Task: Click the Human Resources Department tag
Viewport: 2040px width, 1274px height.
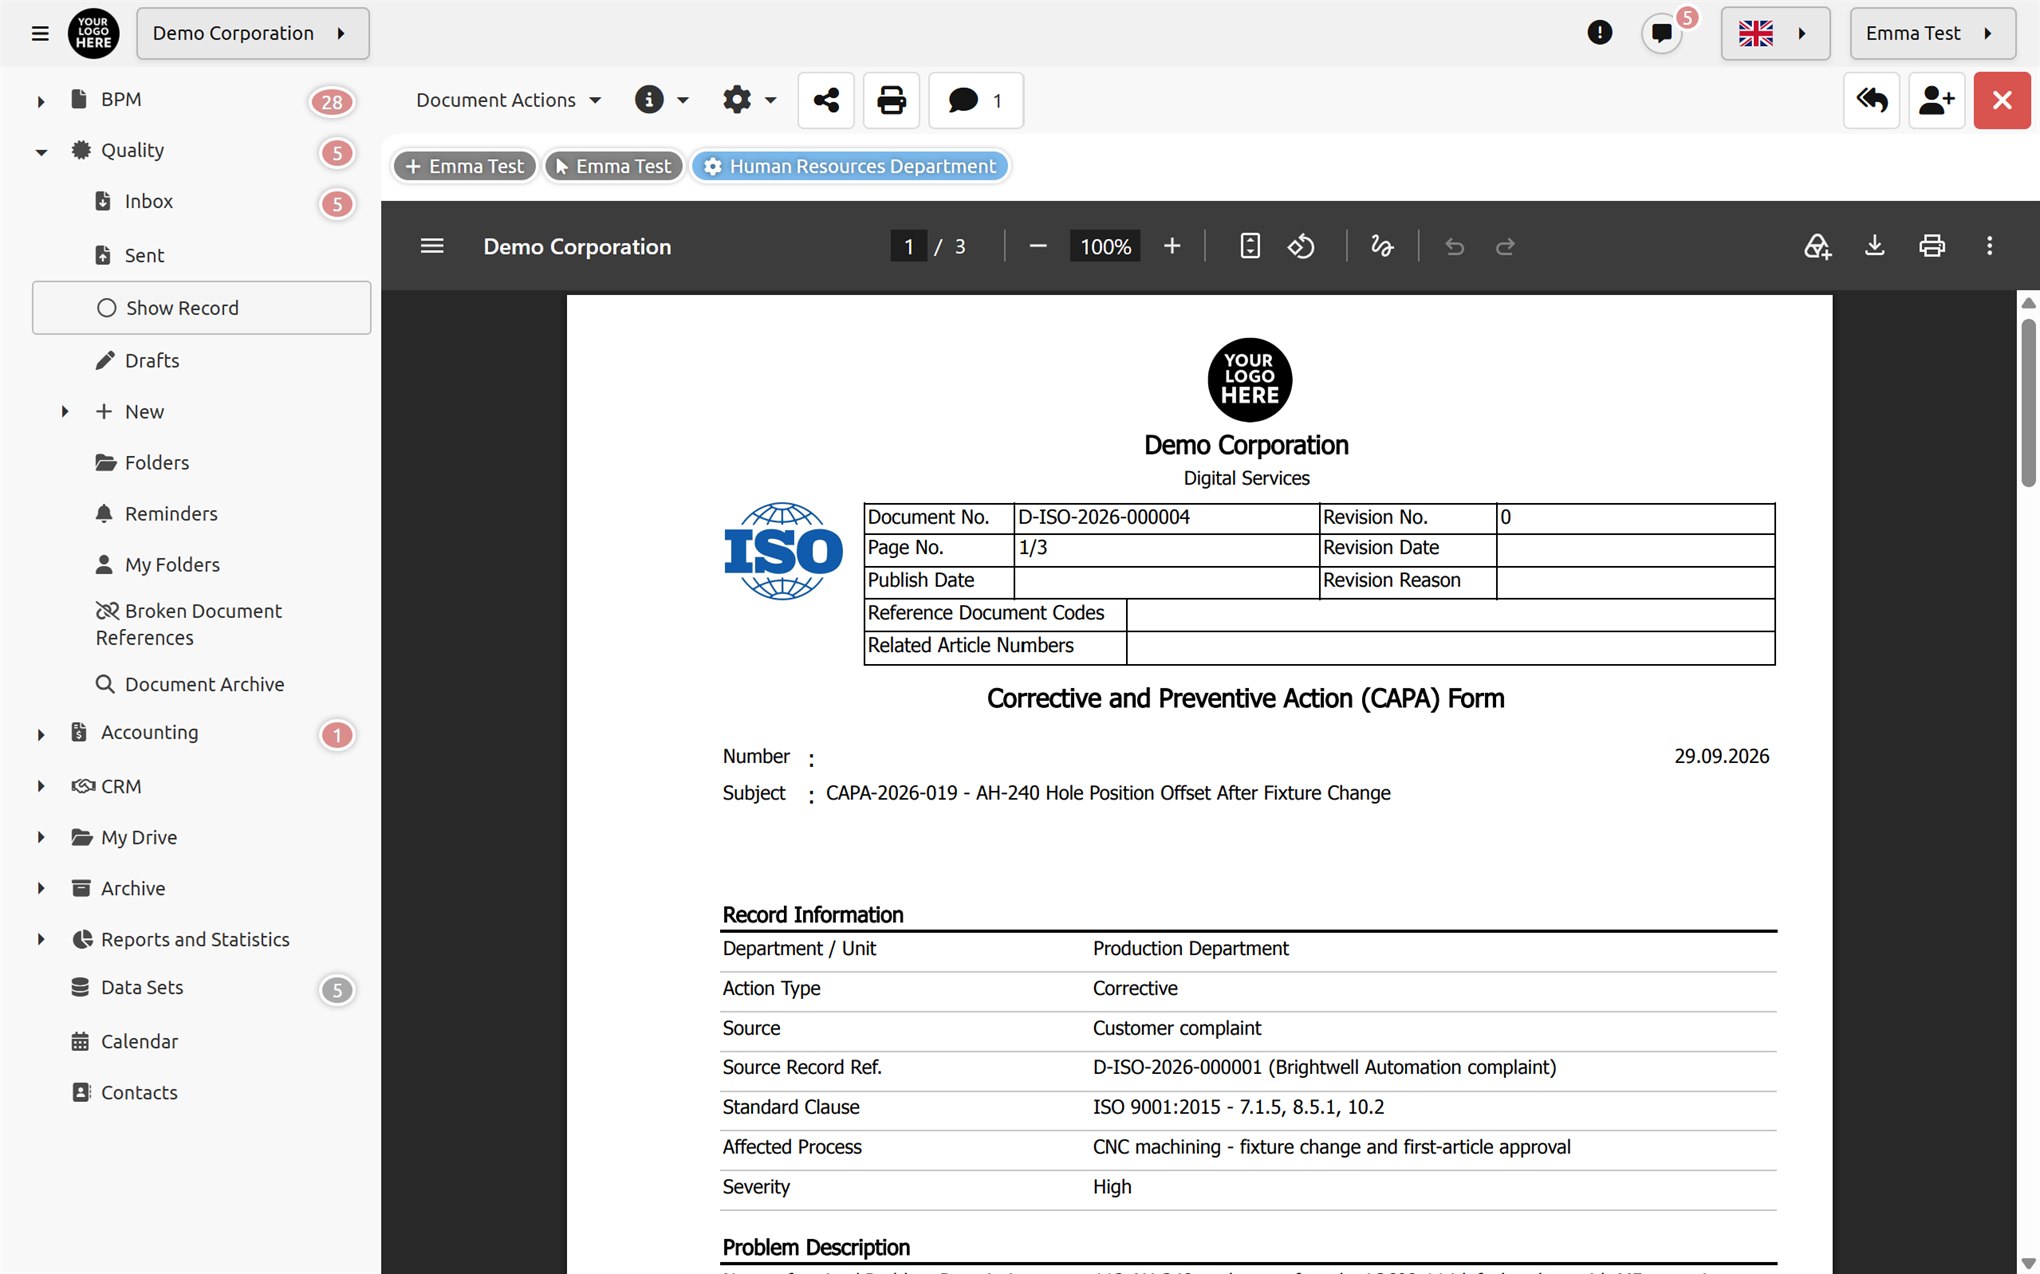Action: (x=851, y=166)
